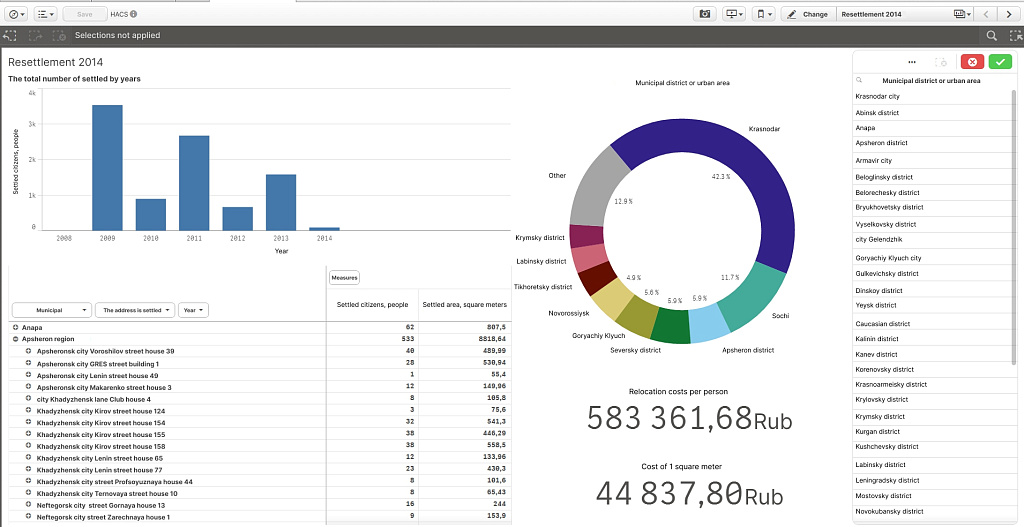Click the Change edit sheet button
The width and height of the screenshot is (1024, 527).
point(807,14)
